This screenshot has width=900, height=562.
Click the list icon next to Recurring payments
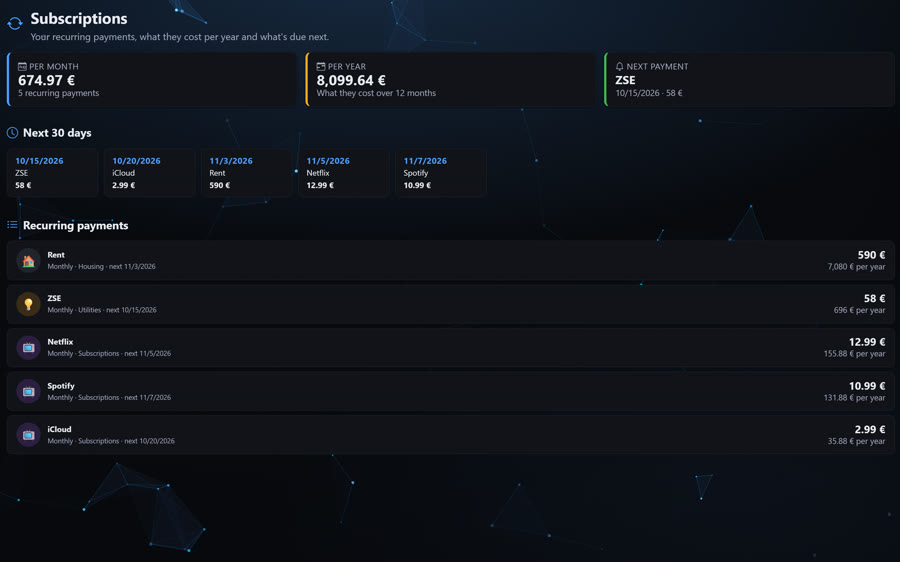pos(12,225)
